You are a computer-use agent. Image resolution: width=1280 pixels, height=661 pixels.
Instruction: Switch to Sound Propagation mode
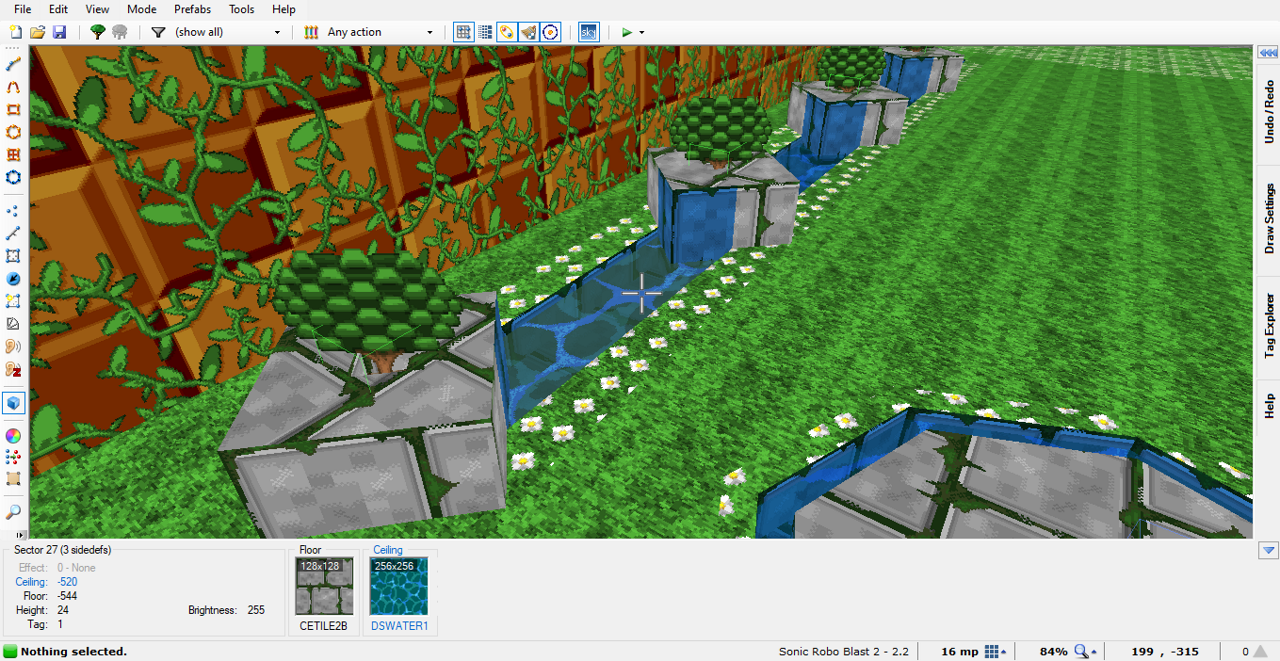point(13,347)
